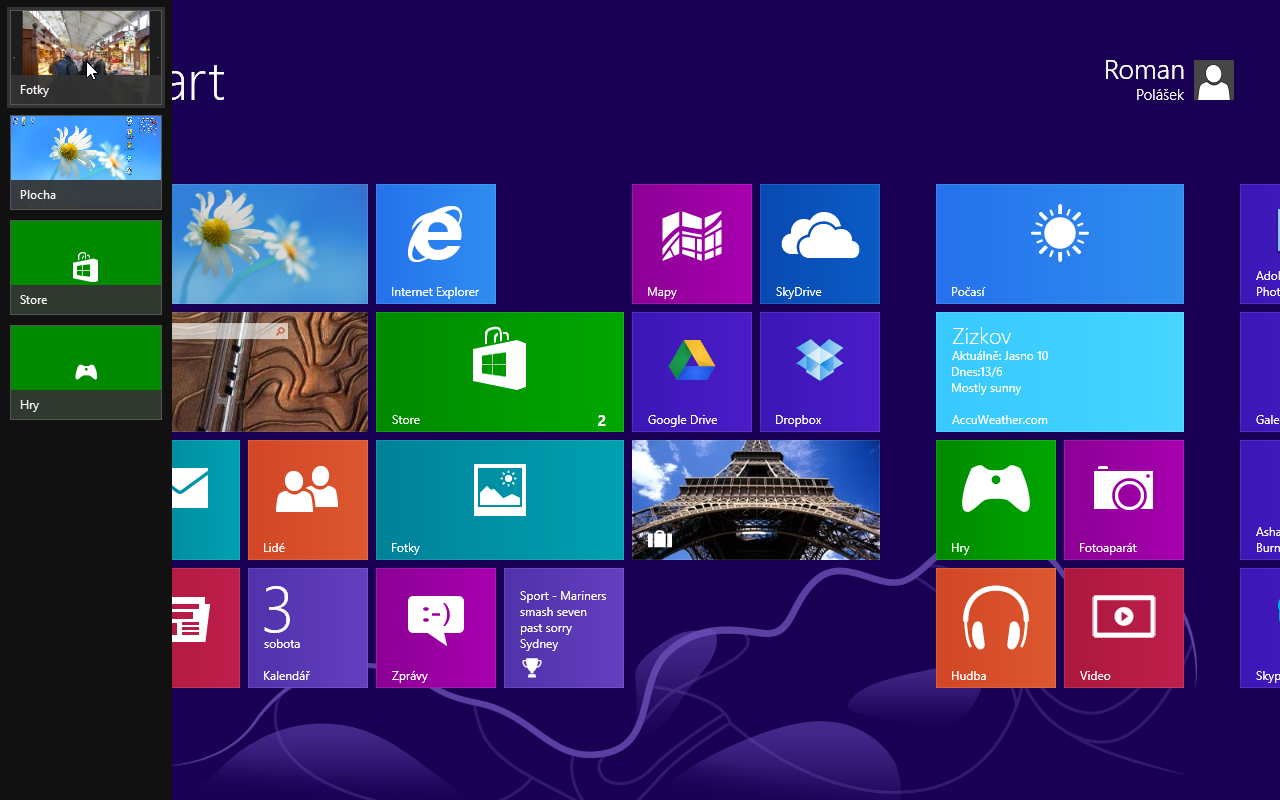Open the green Store tile with badge 2
This screenshot has width=1280, height=800.
coord(500,372)
